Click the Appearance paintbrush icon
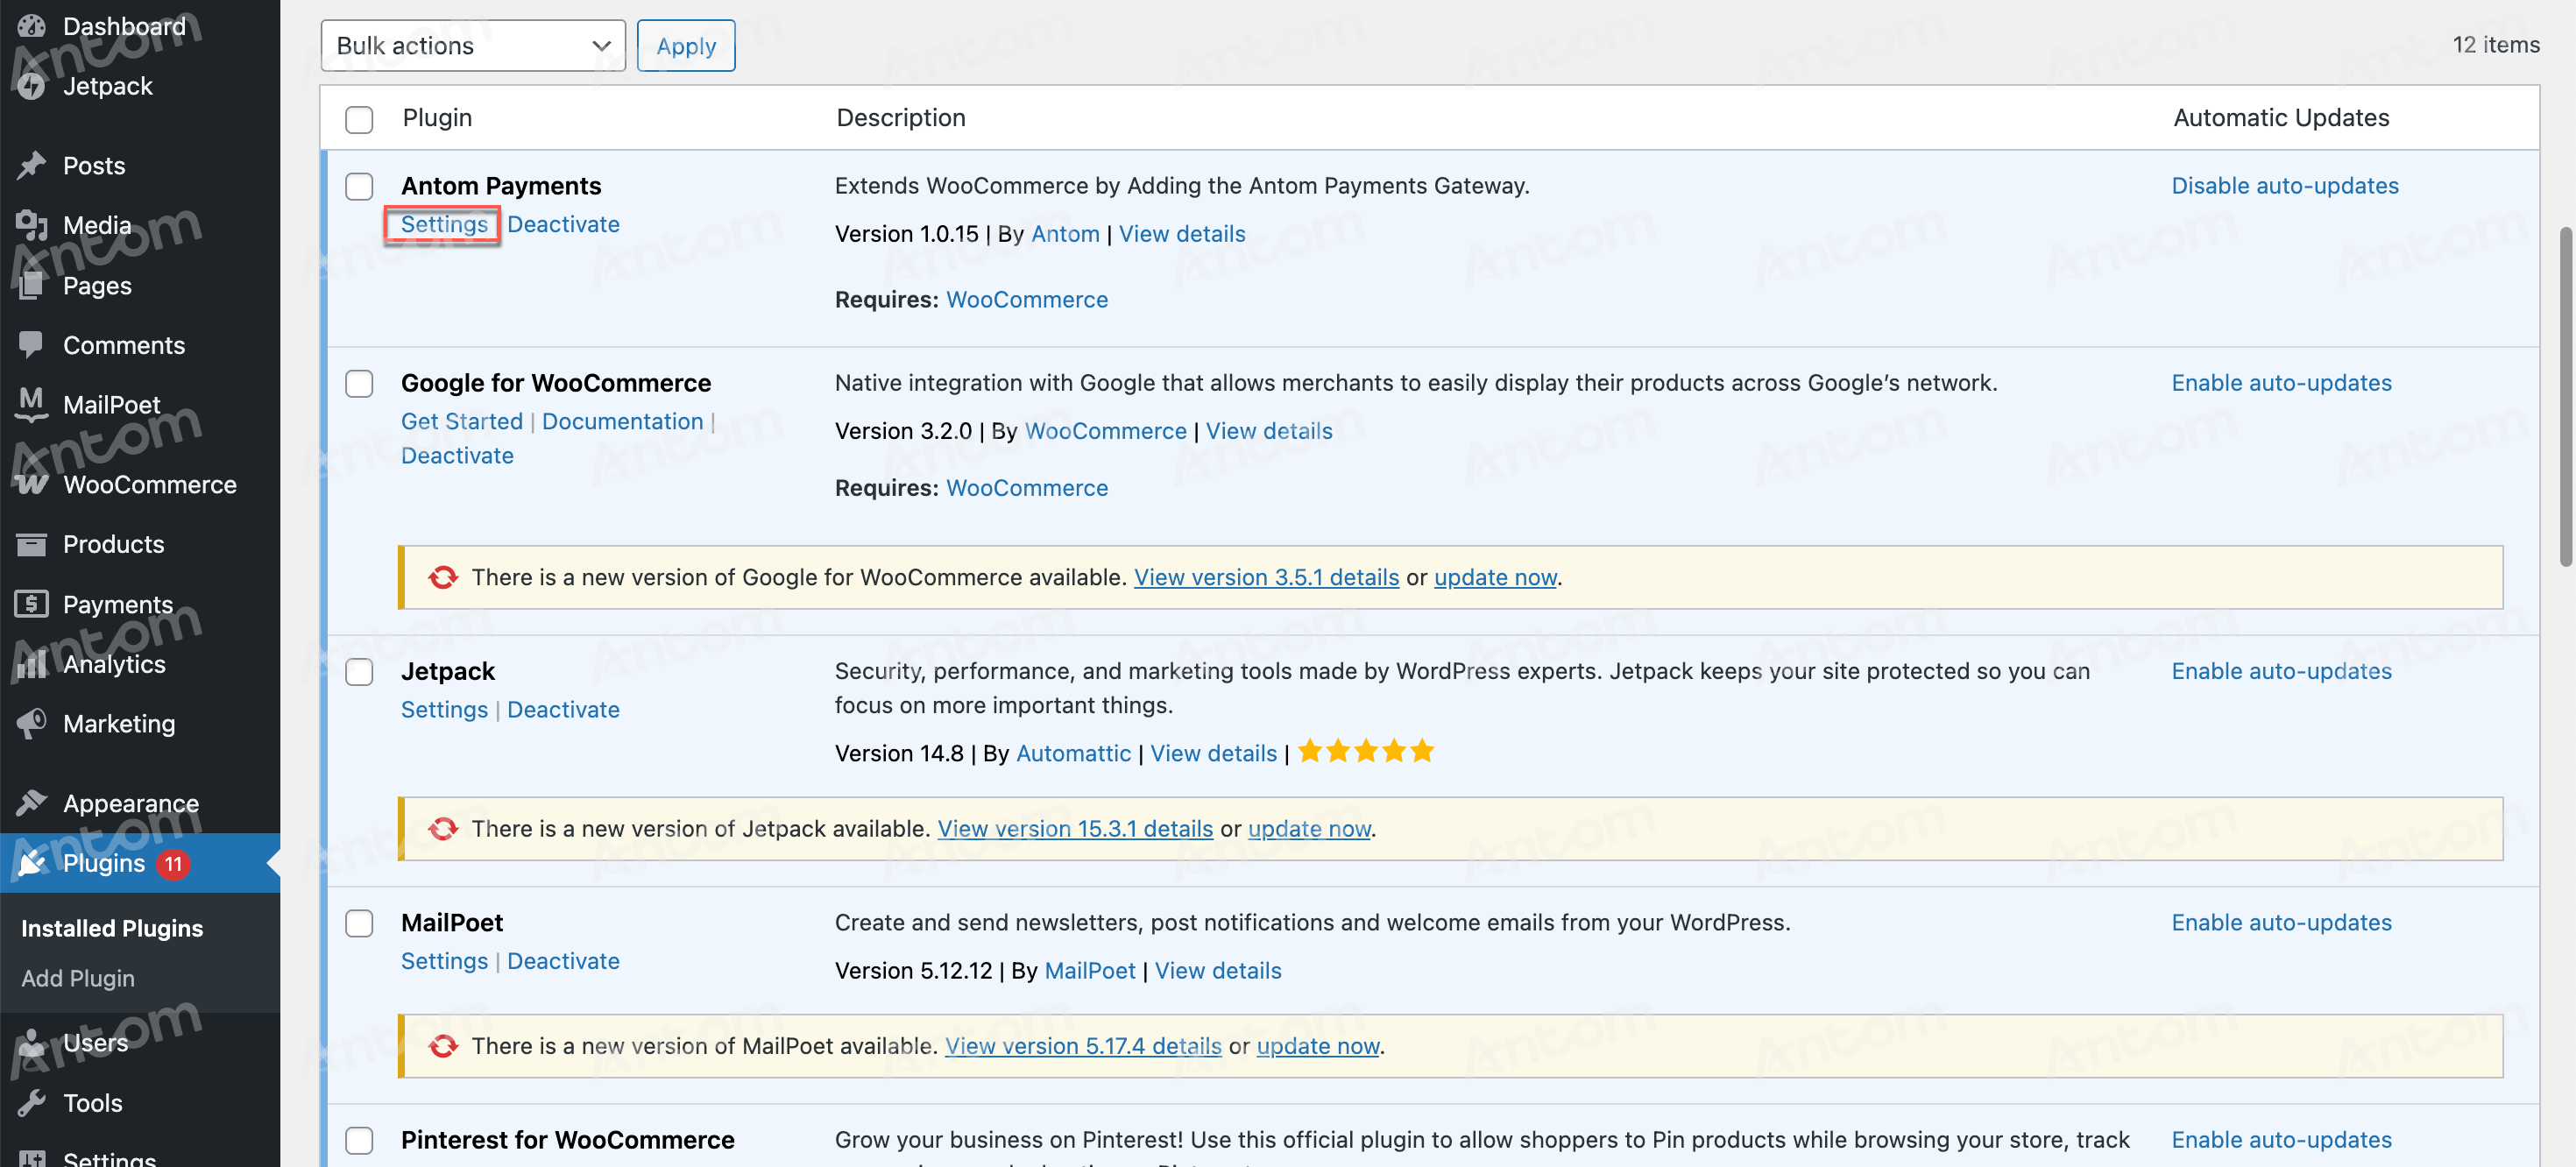This screenshot has width=2576, height=1167. point(32,803)
